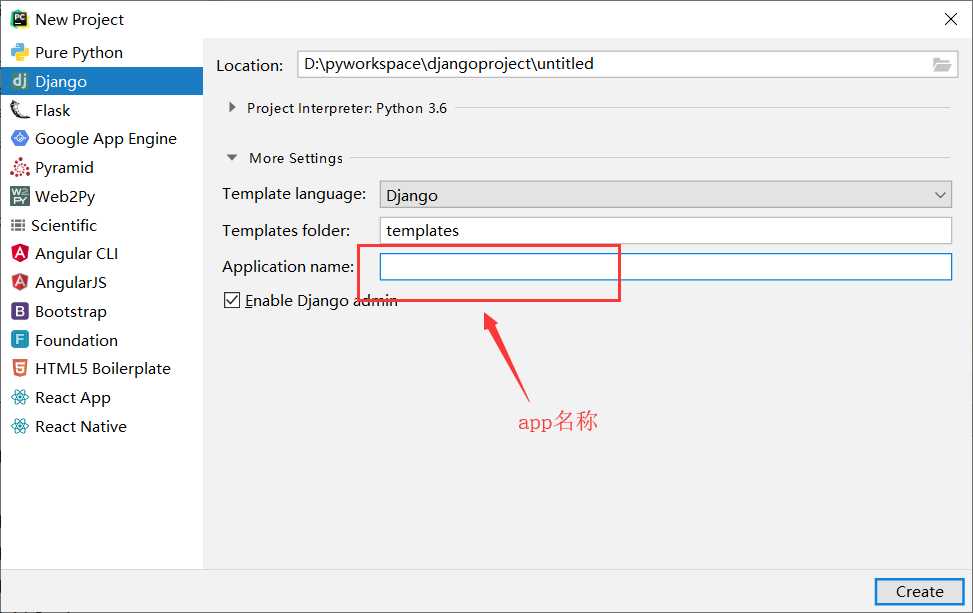The height and width of the screenshot is (613, 973).
Task: Click the Bootstrap B icon
Action: coord(20,311)
